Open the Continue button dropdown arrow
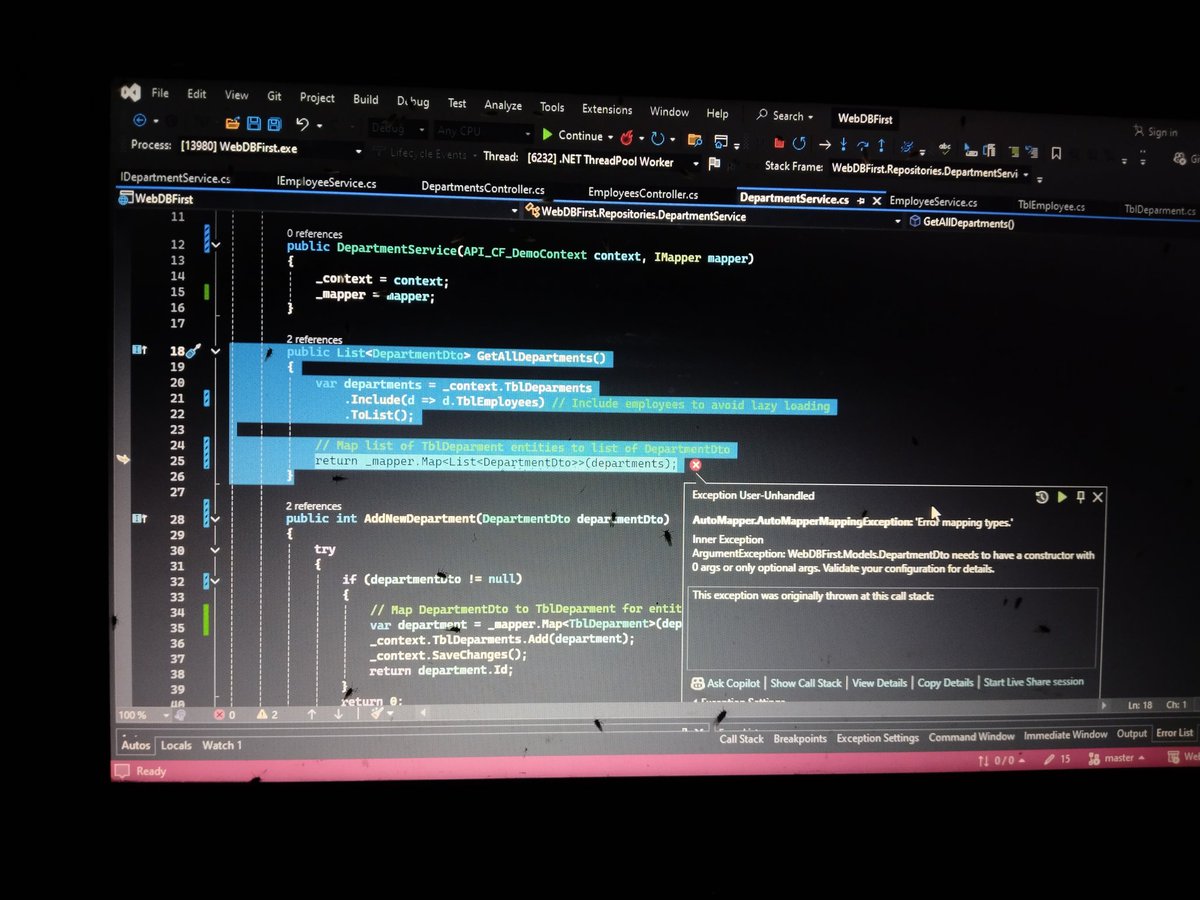 click(610, 136)
